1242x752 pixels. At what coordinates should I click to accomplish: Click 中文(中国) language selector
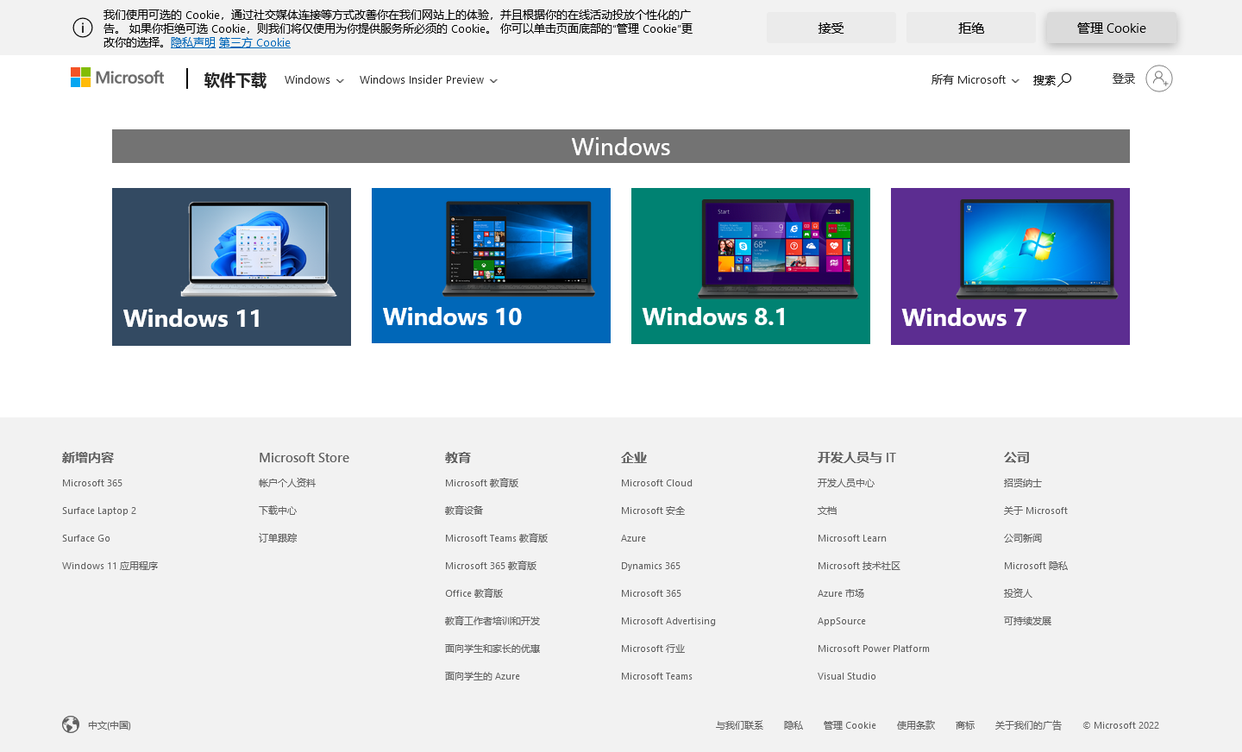click(109, 726)
